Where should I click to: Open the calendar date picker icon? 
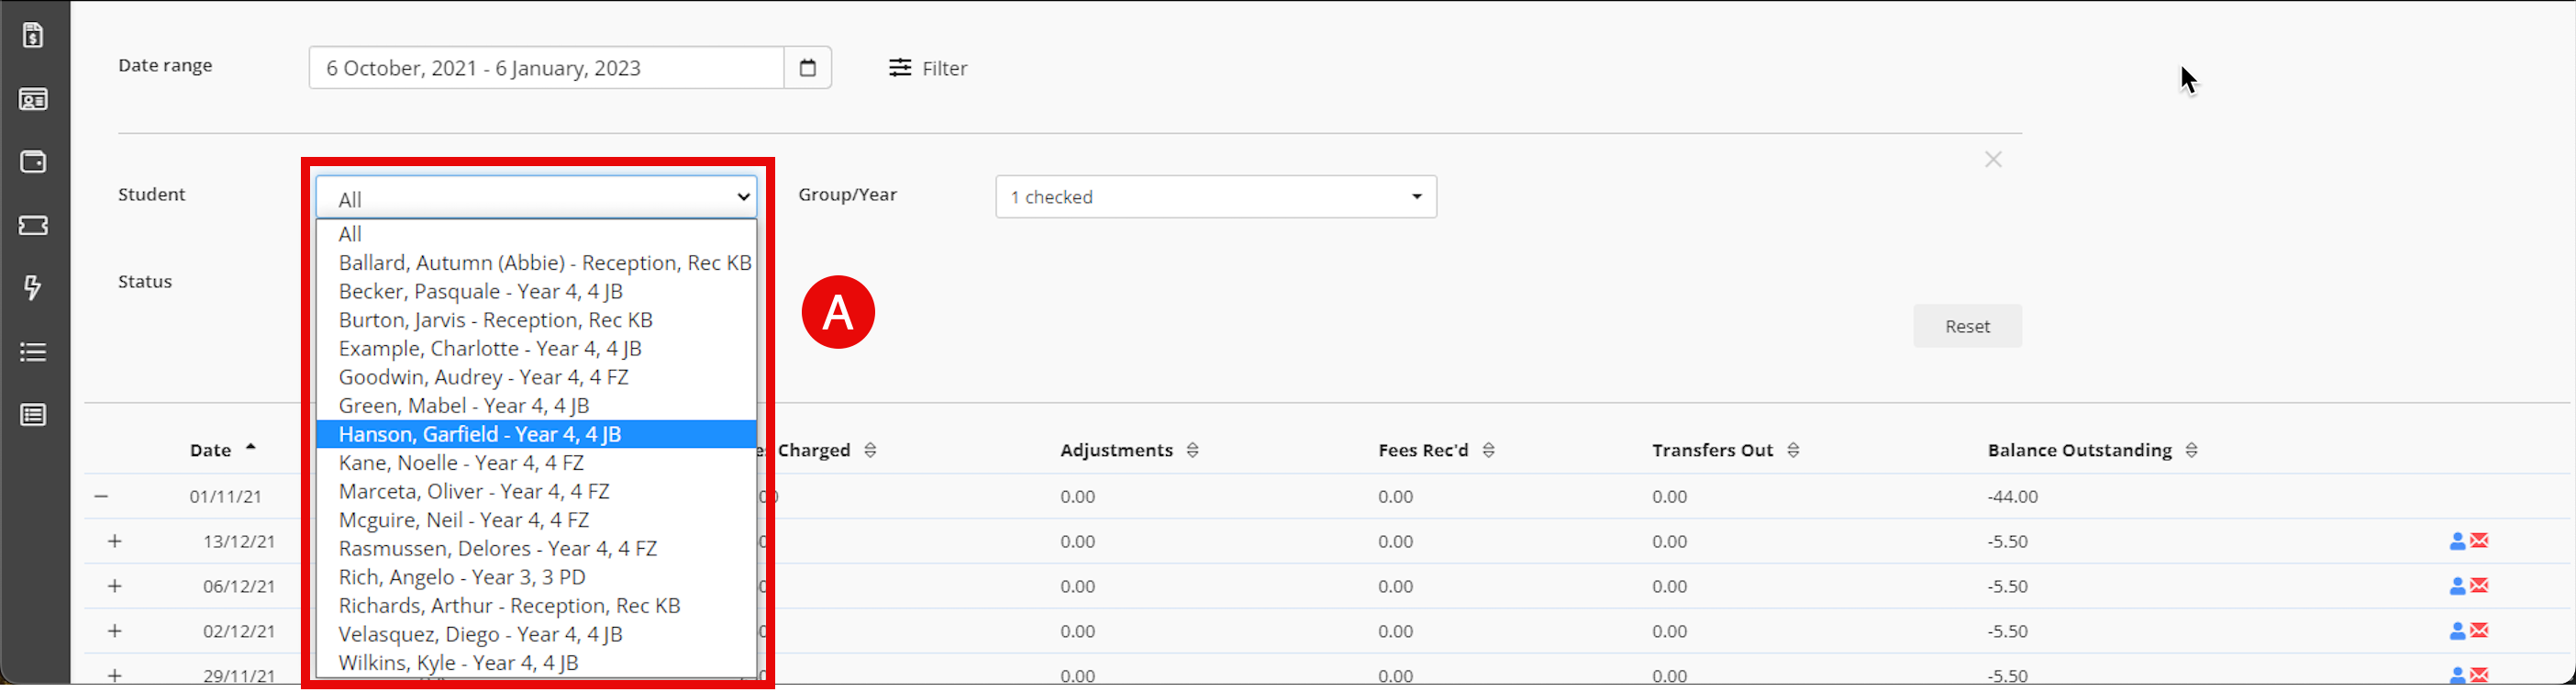807,68
